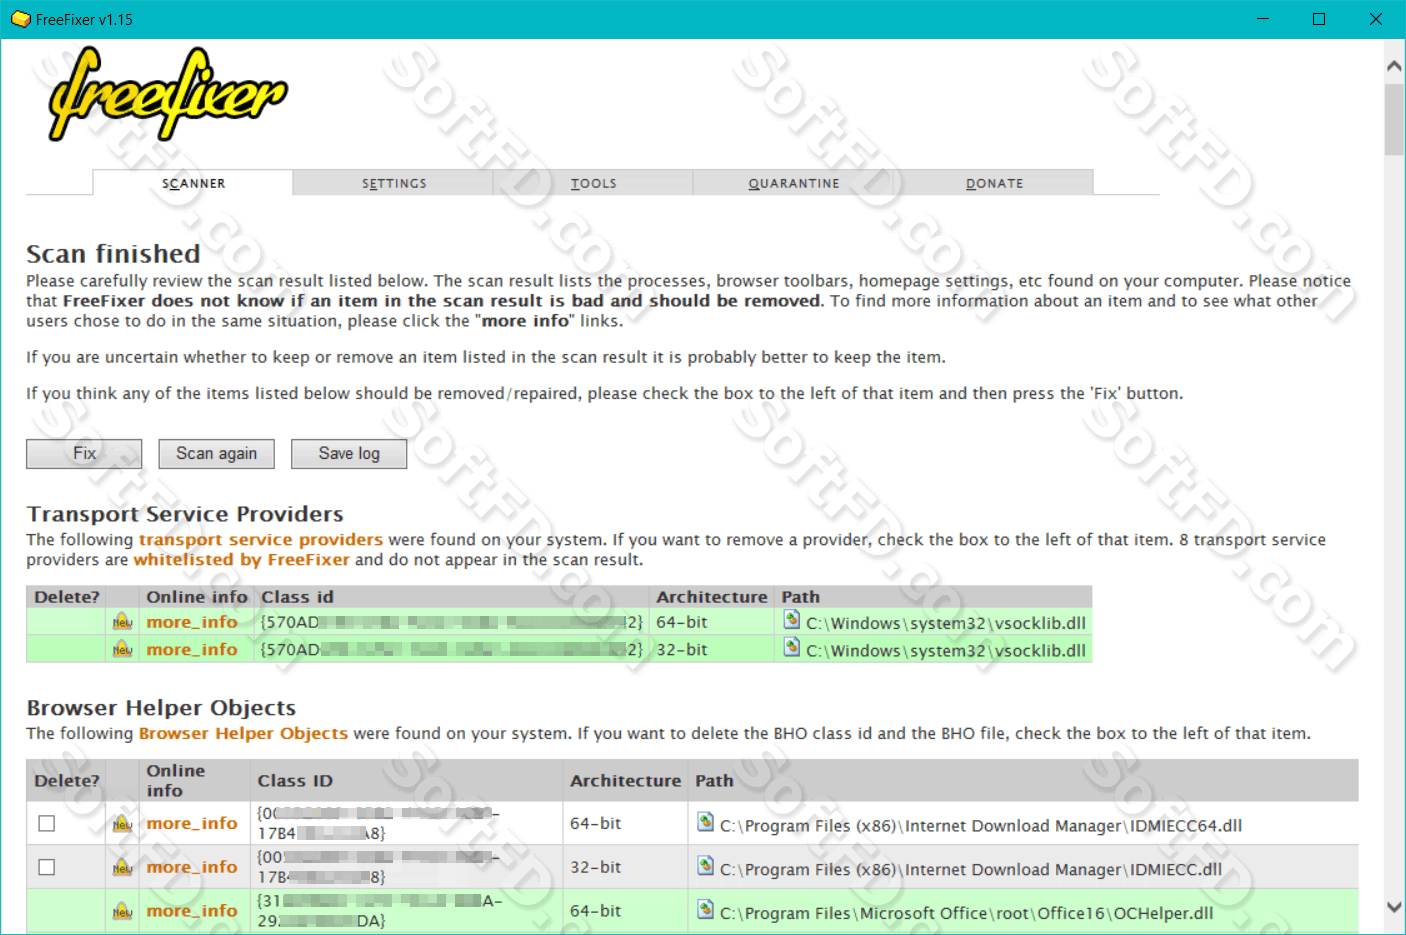Click the FreeFixer logo image
The image size is (1406, 935).
(168, 94)
